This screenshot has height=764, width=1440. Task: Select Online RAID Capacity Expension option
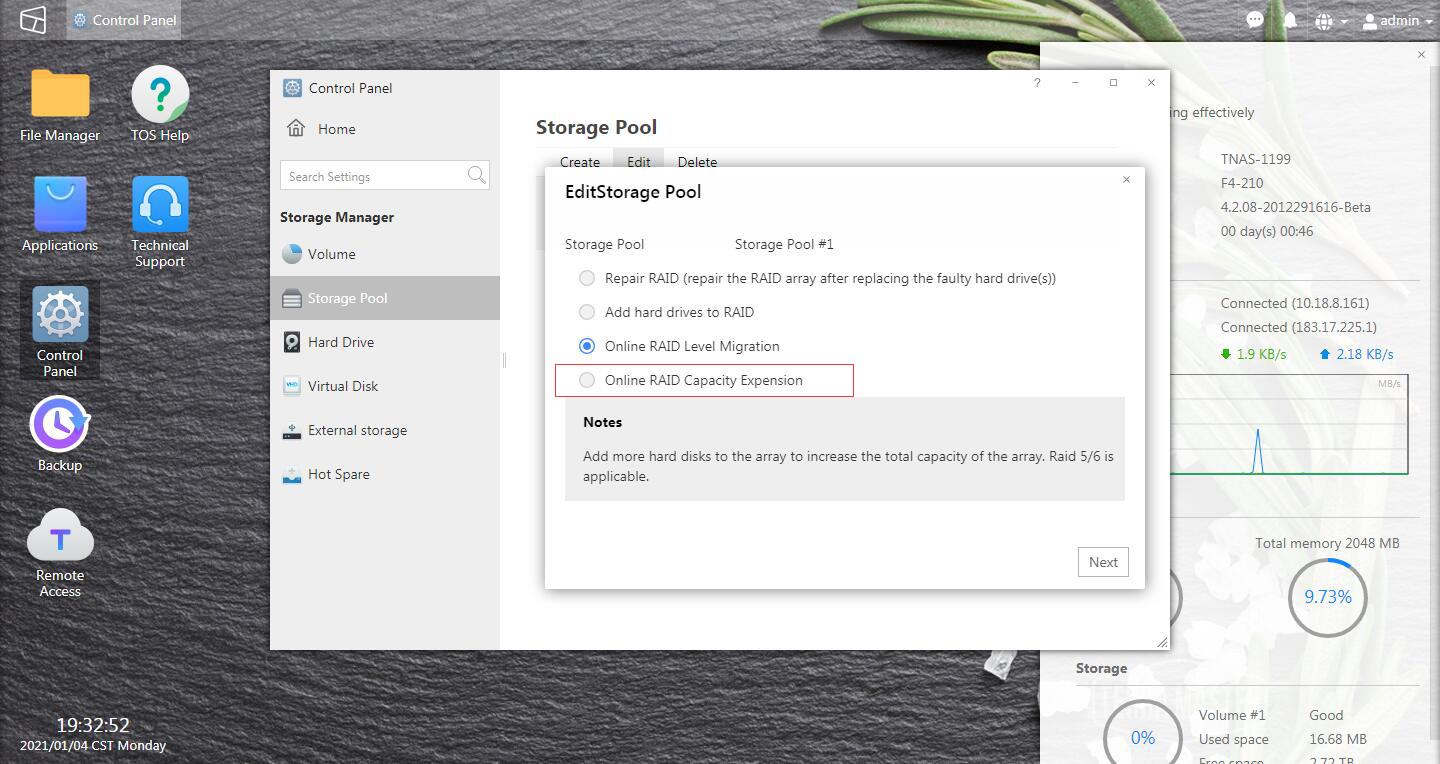pos(587,380)
